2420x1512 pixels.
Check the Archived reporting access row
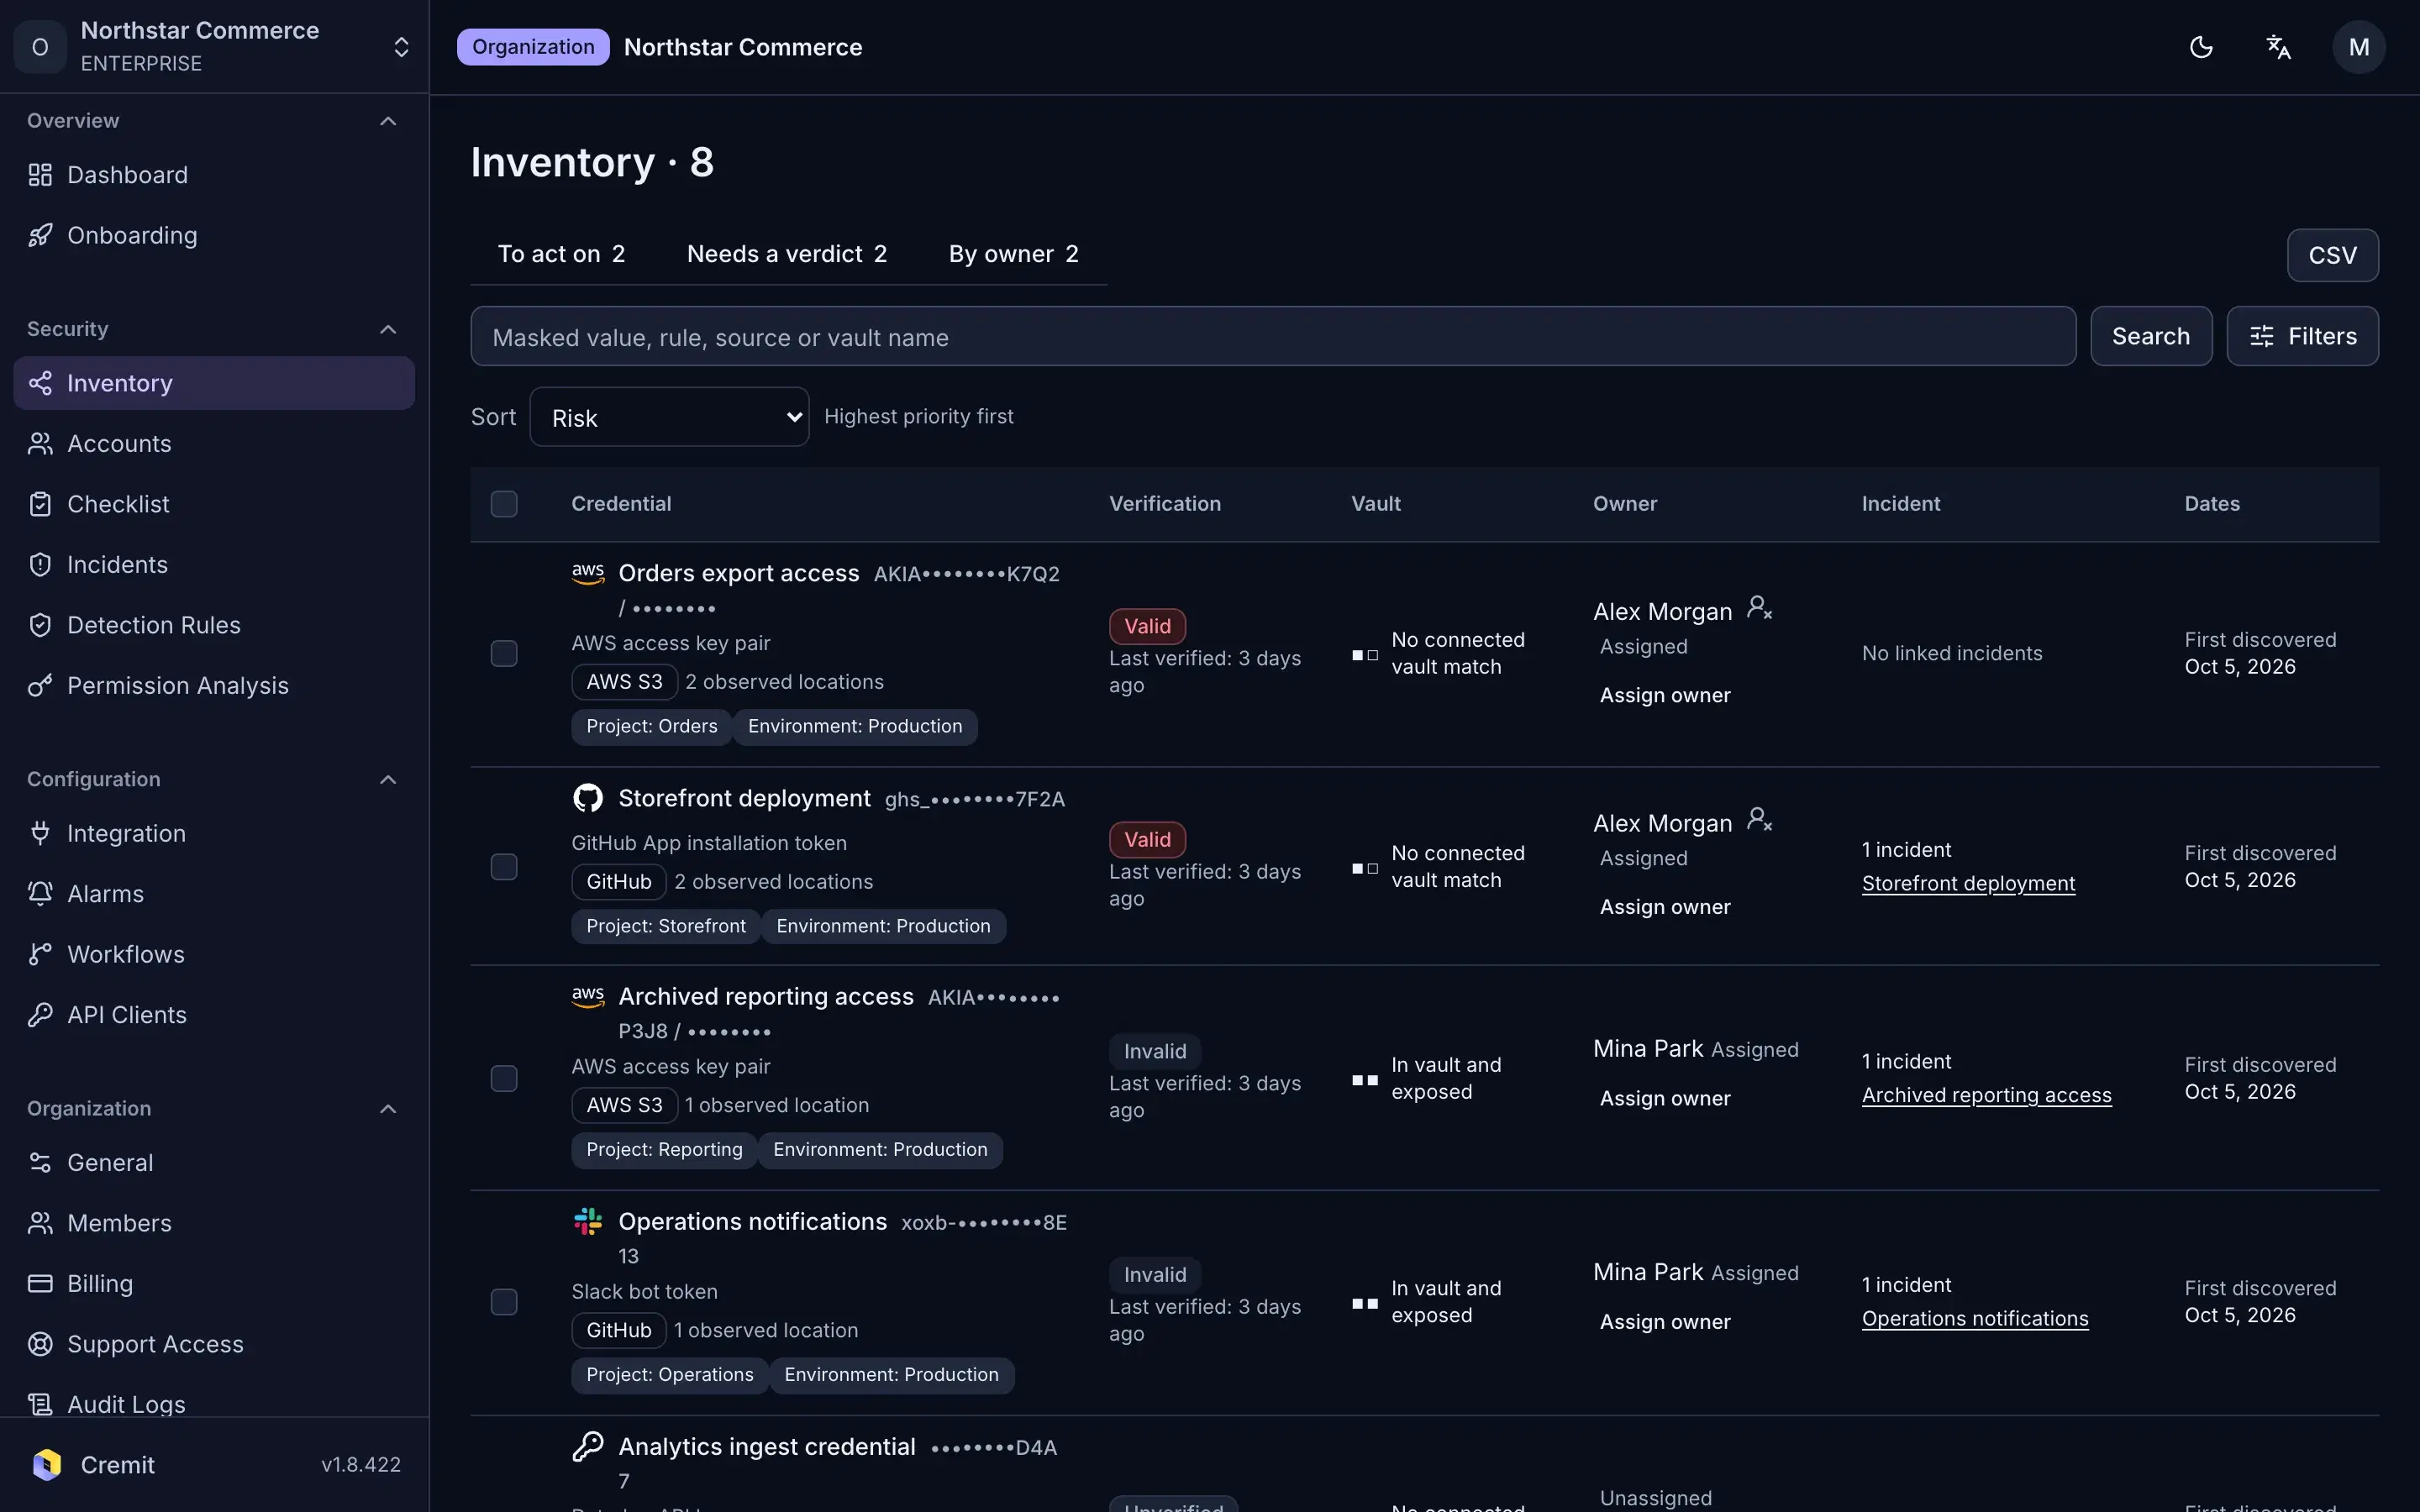tap(504, 1079)
